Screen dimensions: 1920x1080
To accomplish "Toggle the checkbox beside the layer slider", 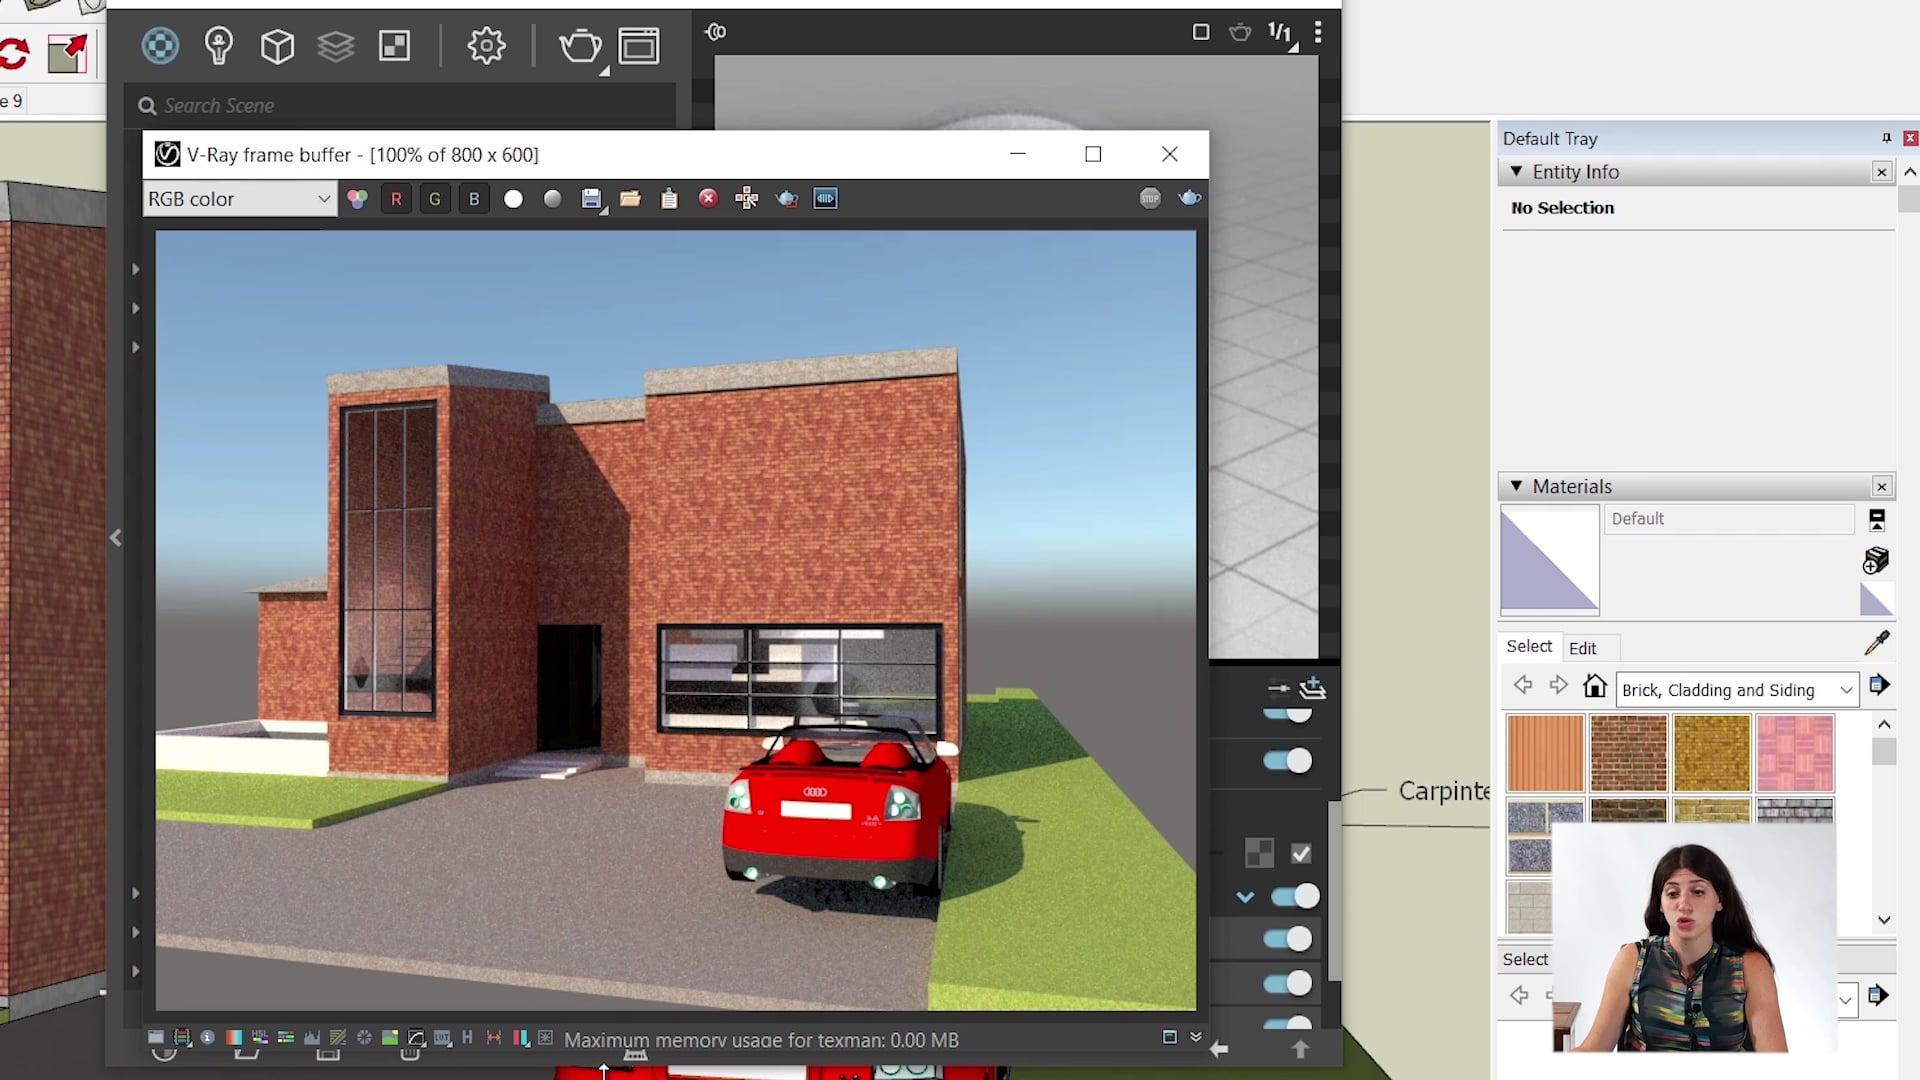I will [1300, 853].
